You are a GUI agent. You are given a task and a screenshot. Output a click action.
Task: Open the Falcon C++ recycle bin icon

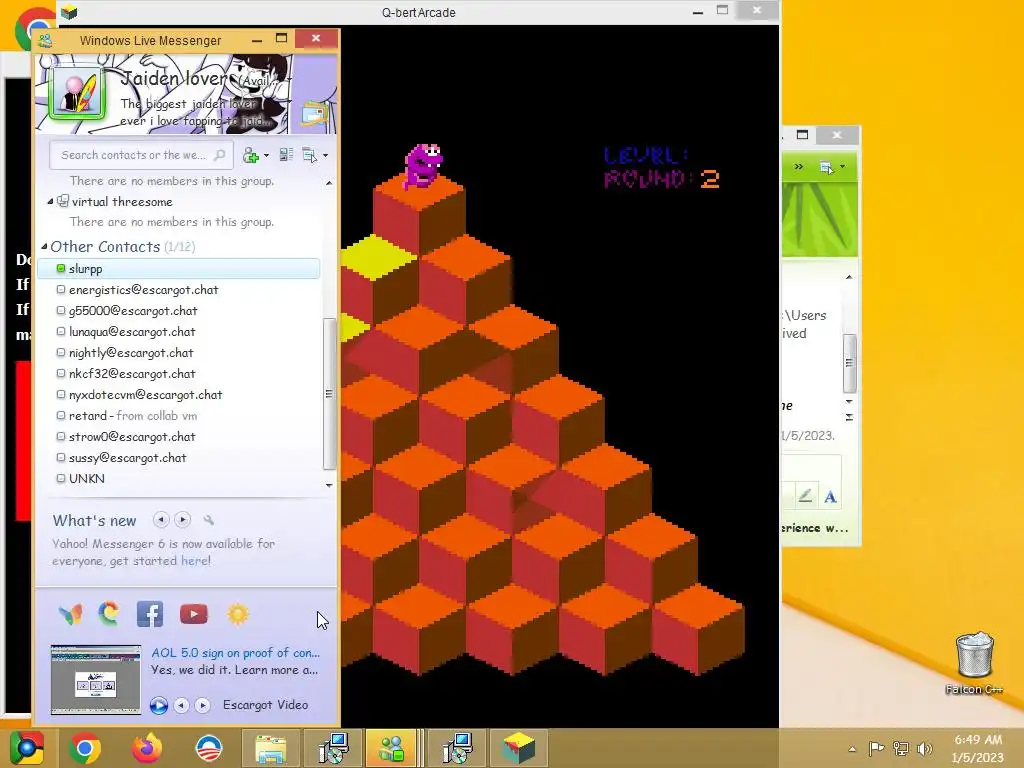pos(974,662)
